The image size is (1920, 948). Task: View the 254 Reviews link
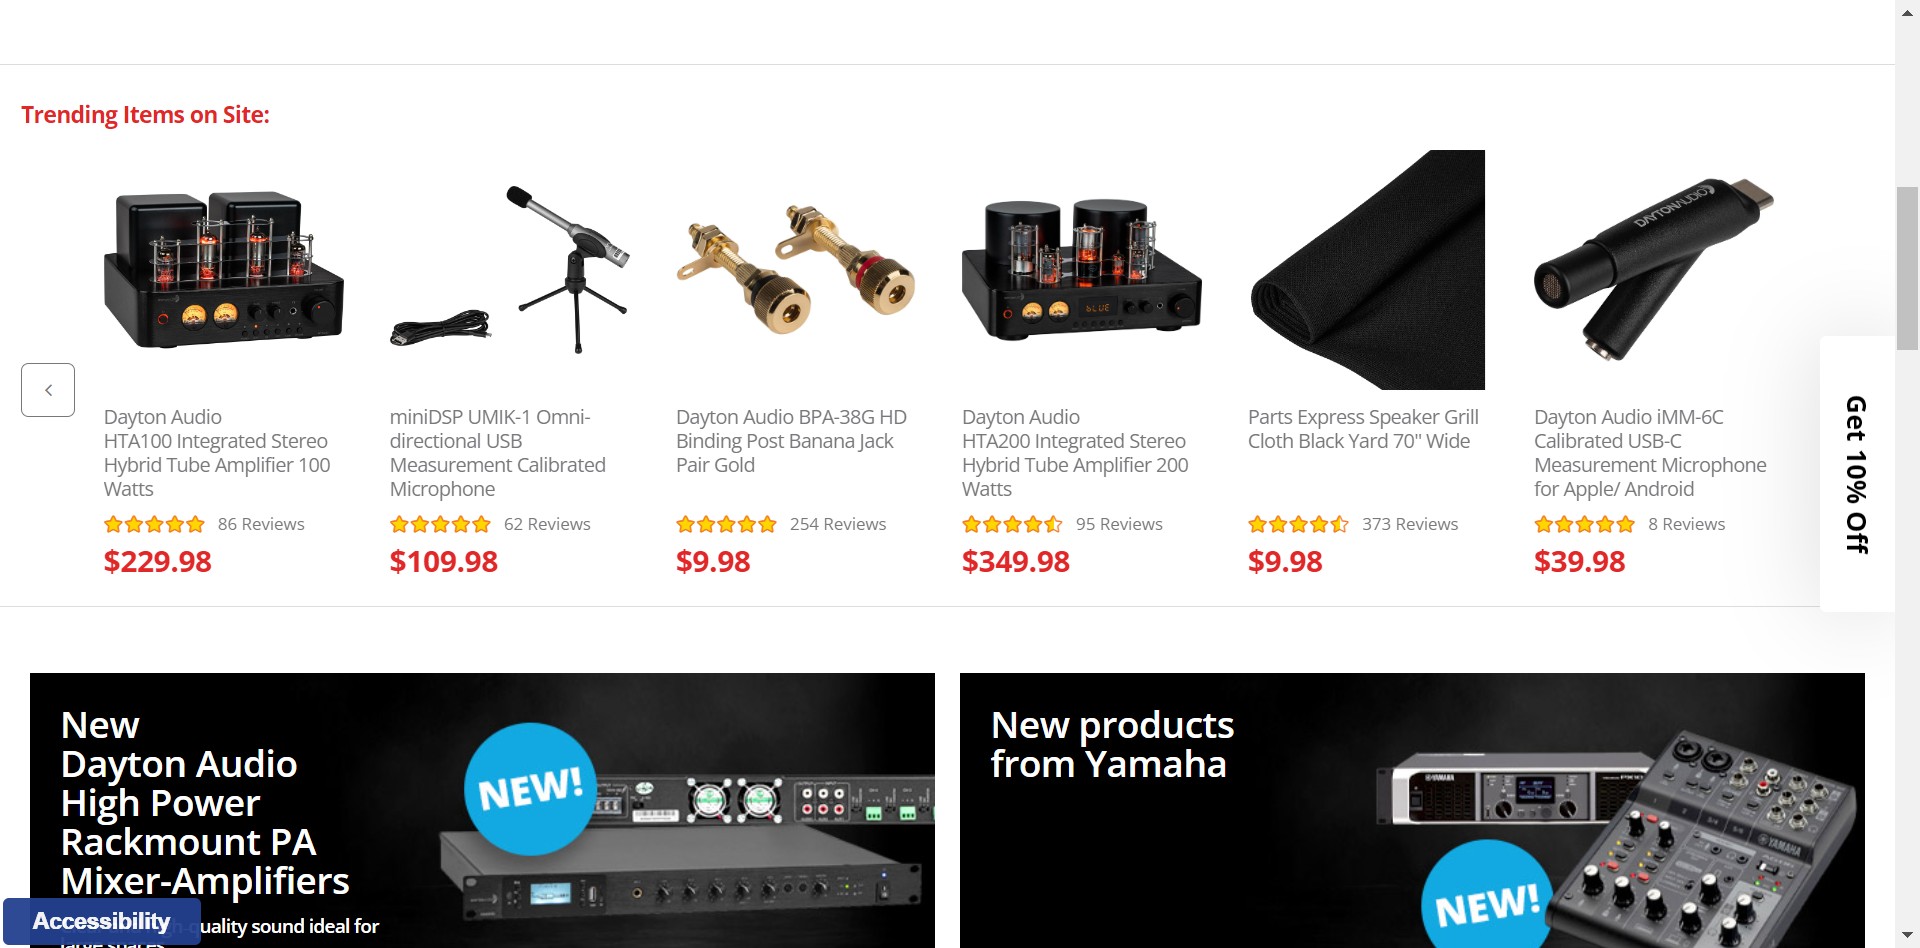pyautogui.click(x=838, y=524)
